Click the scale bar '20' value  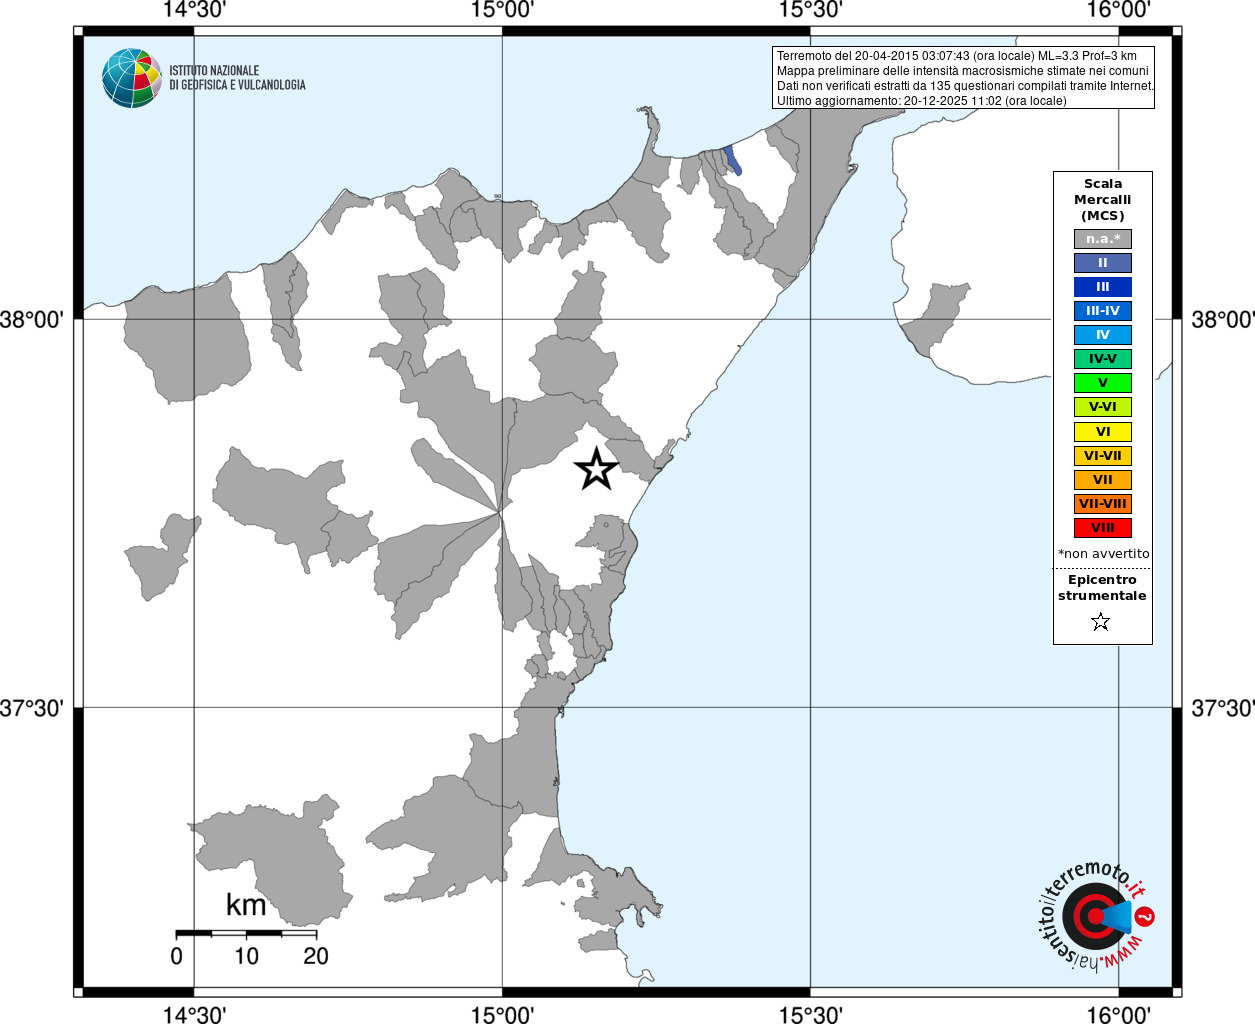[316, 956]
